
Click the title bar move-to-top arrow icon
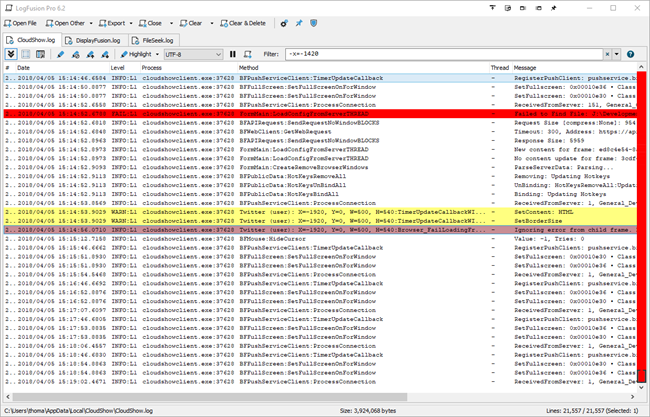492,8
